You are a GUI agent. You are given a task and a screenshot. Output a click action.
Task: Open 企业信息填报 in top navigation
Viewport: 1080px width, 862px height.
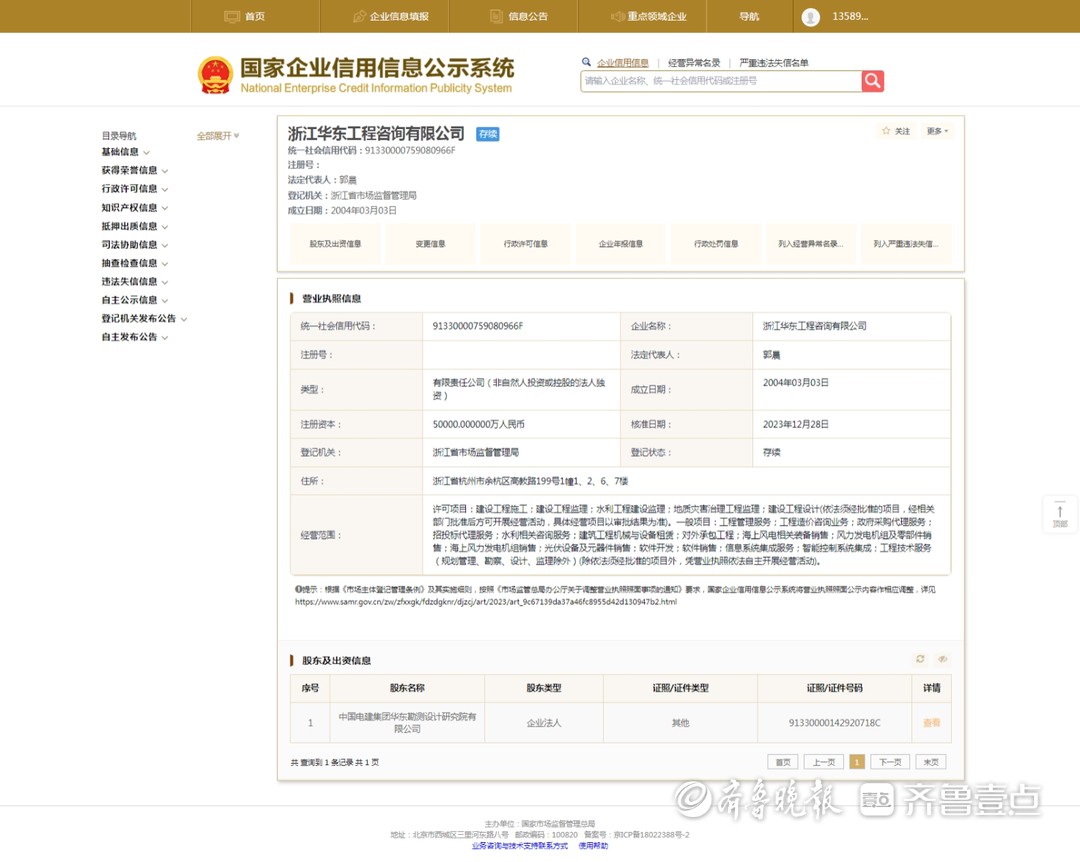(x=391, y=17)
